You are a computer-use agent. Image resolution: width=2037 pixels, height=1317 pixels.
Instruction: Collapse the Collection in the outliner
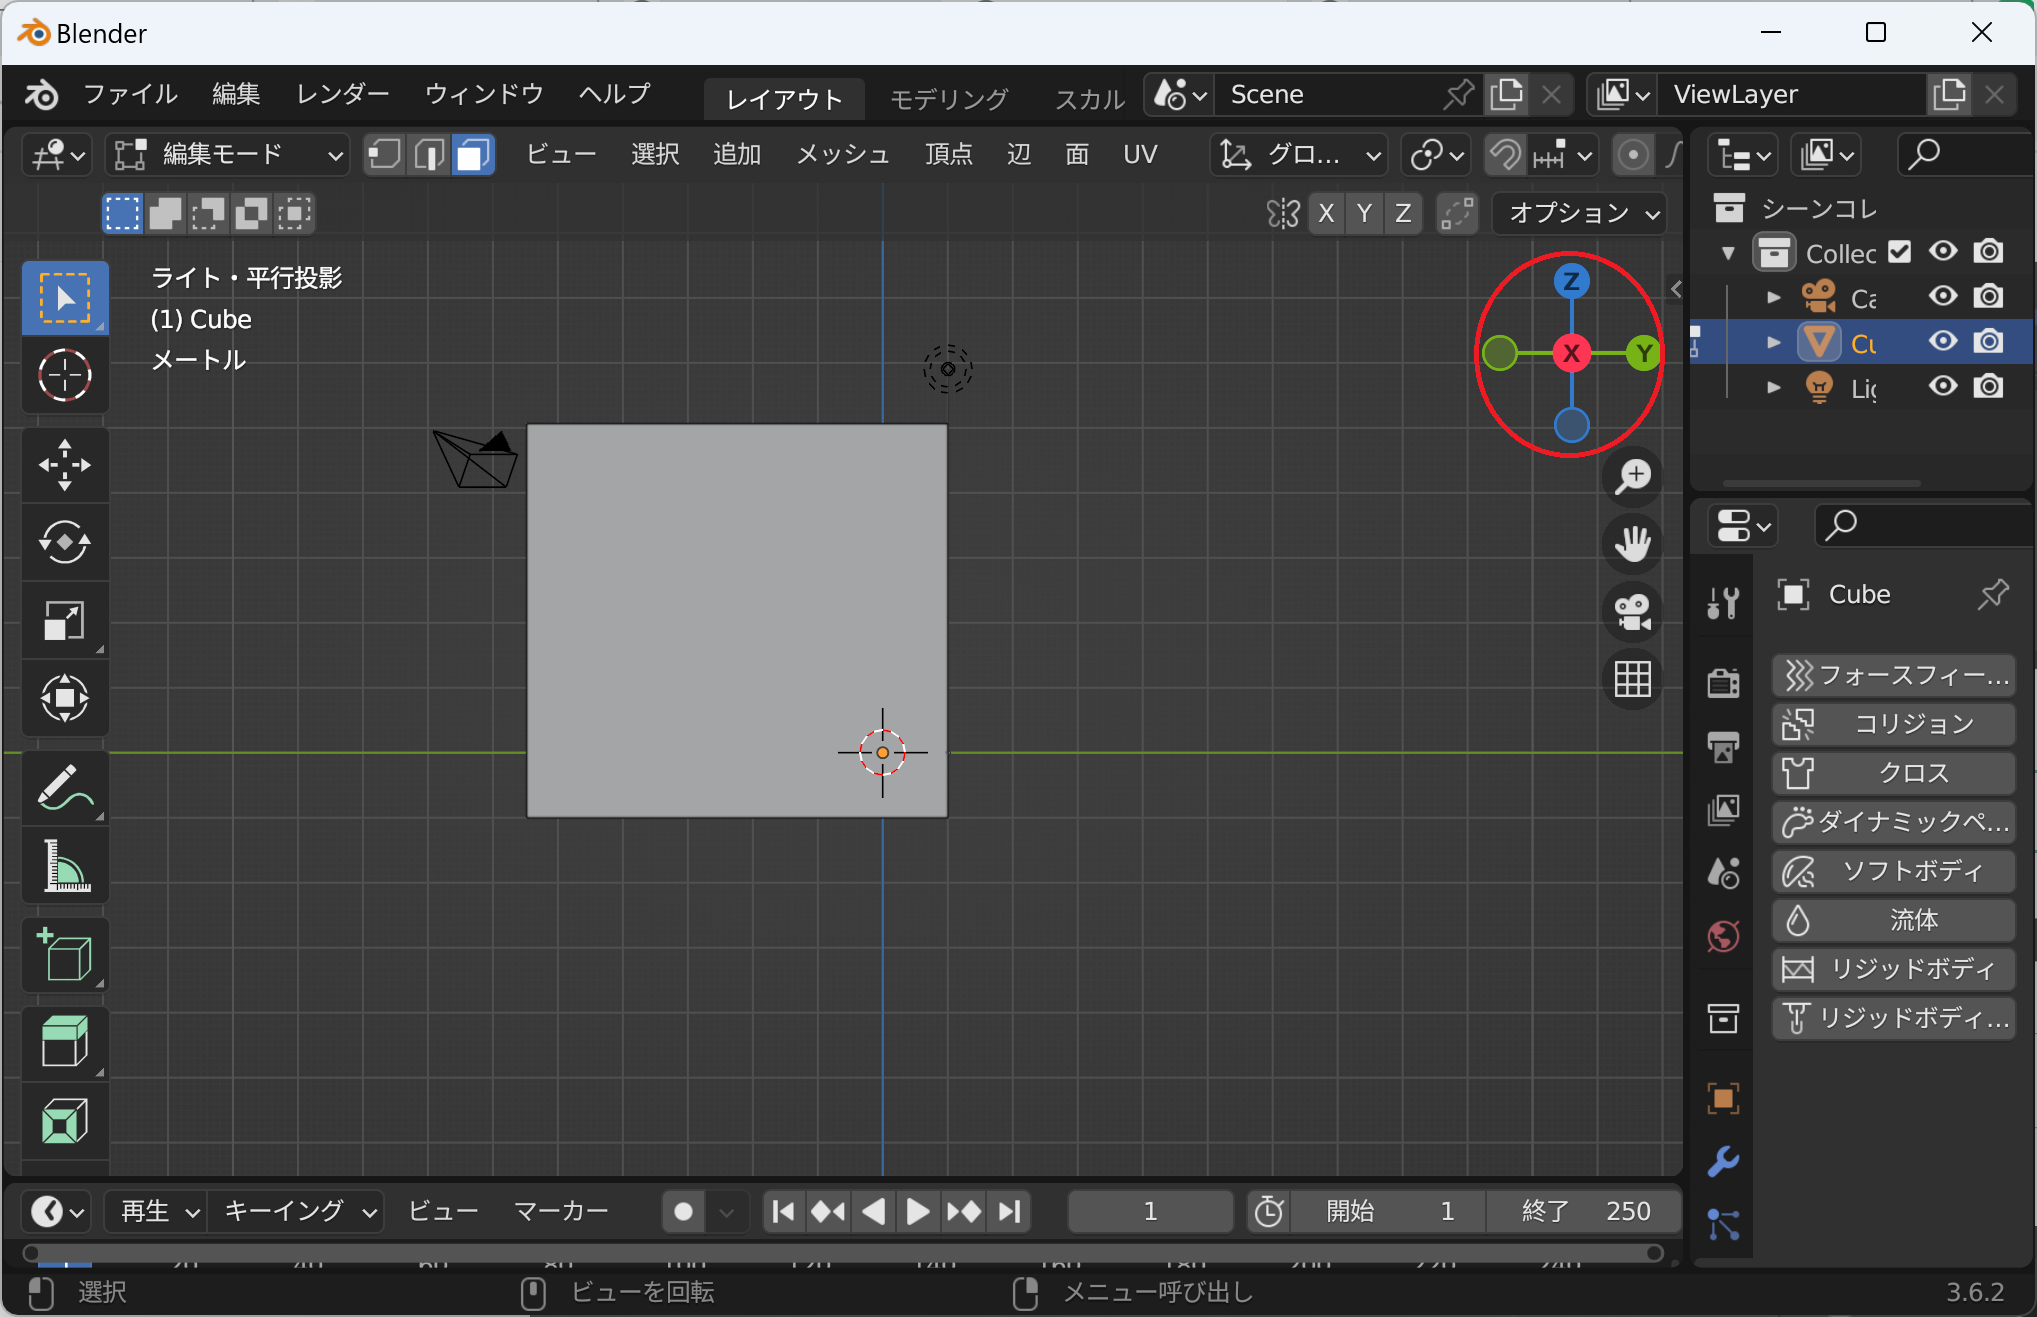[x=1726, y=252]
